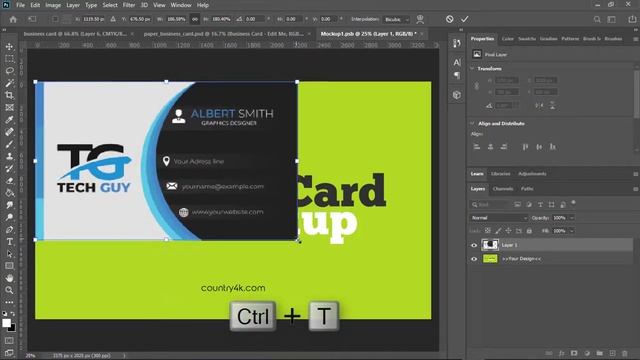Toggle the layer filter on/off switch
The width and height of the screenshot is (640, 360).
point(573,202)
